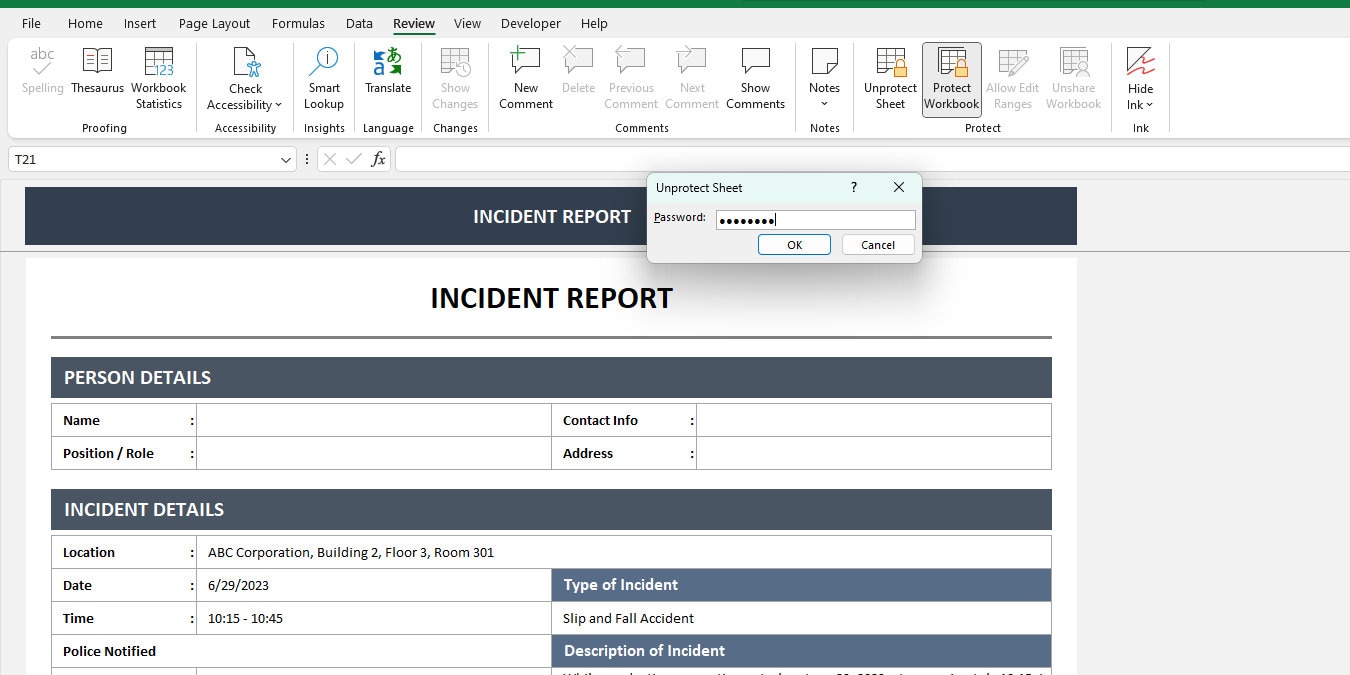Toggle Protect Workbook off
Screen dimensions: 1350x675
[x=951, y=75]
